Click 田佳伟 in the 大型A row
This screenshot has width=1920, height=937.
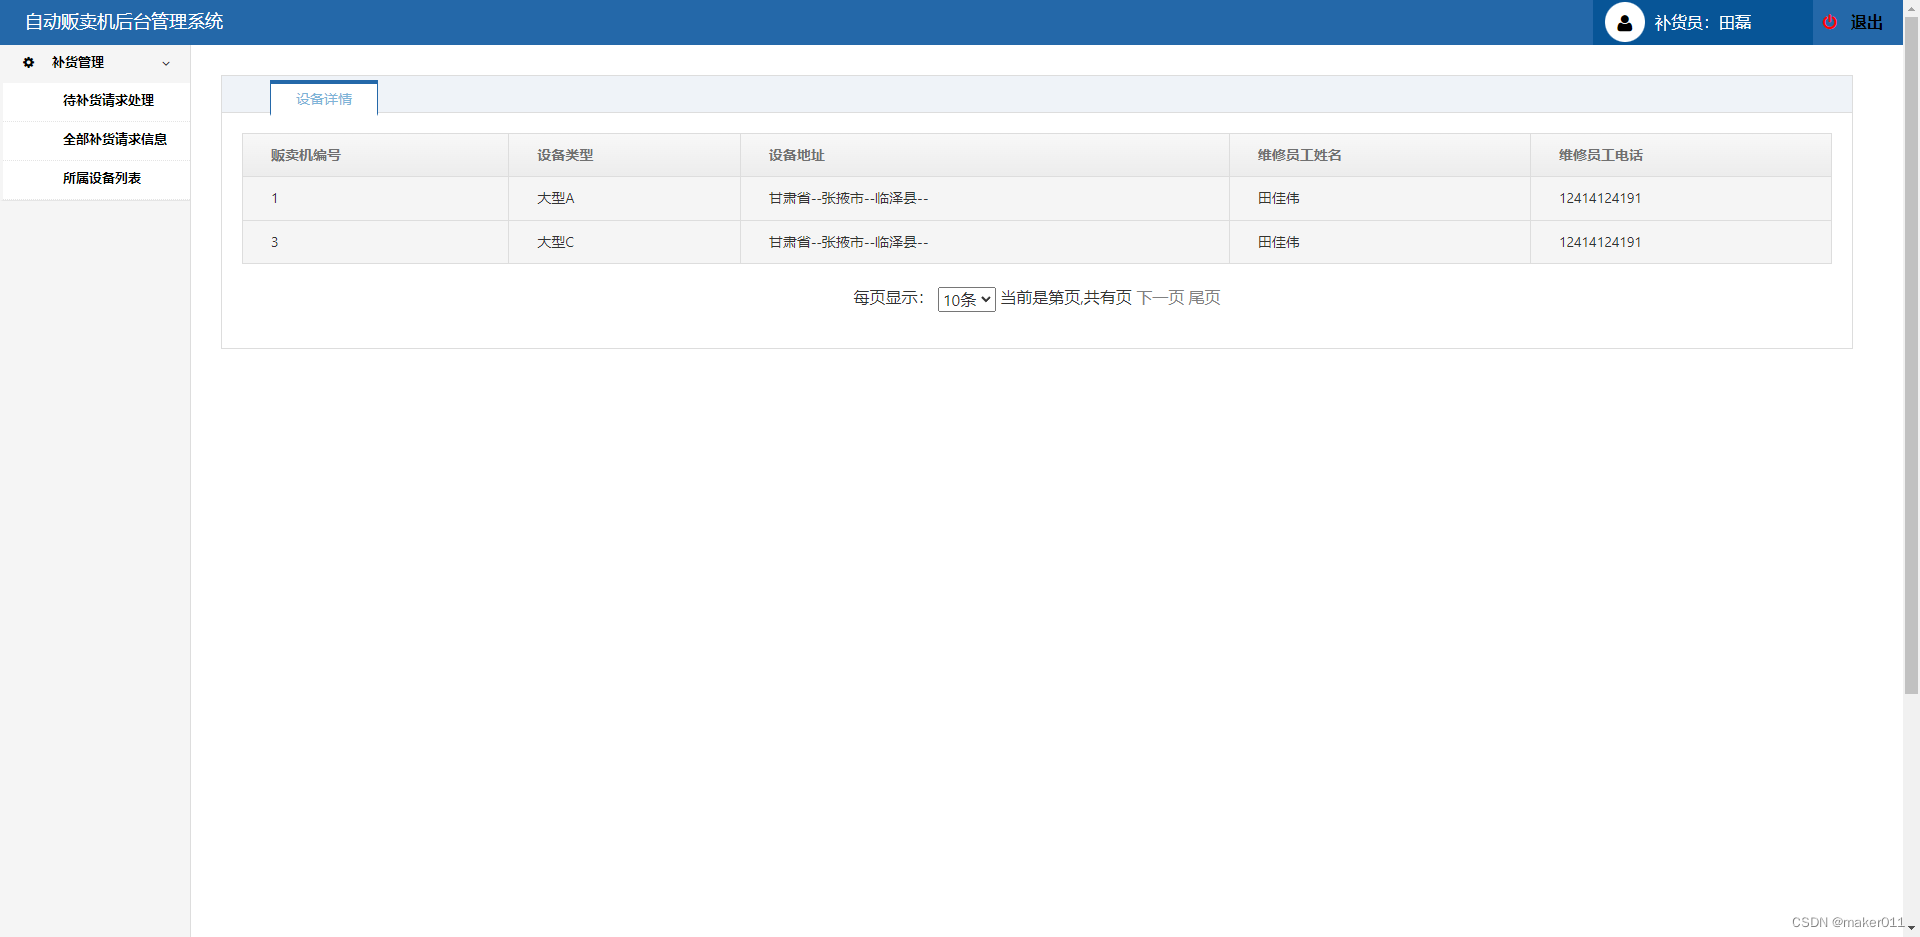[x=1279, y=198]
